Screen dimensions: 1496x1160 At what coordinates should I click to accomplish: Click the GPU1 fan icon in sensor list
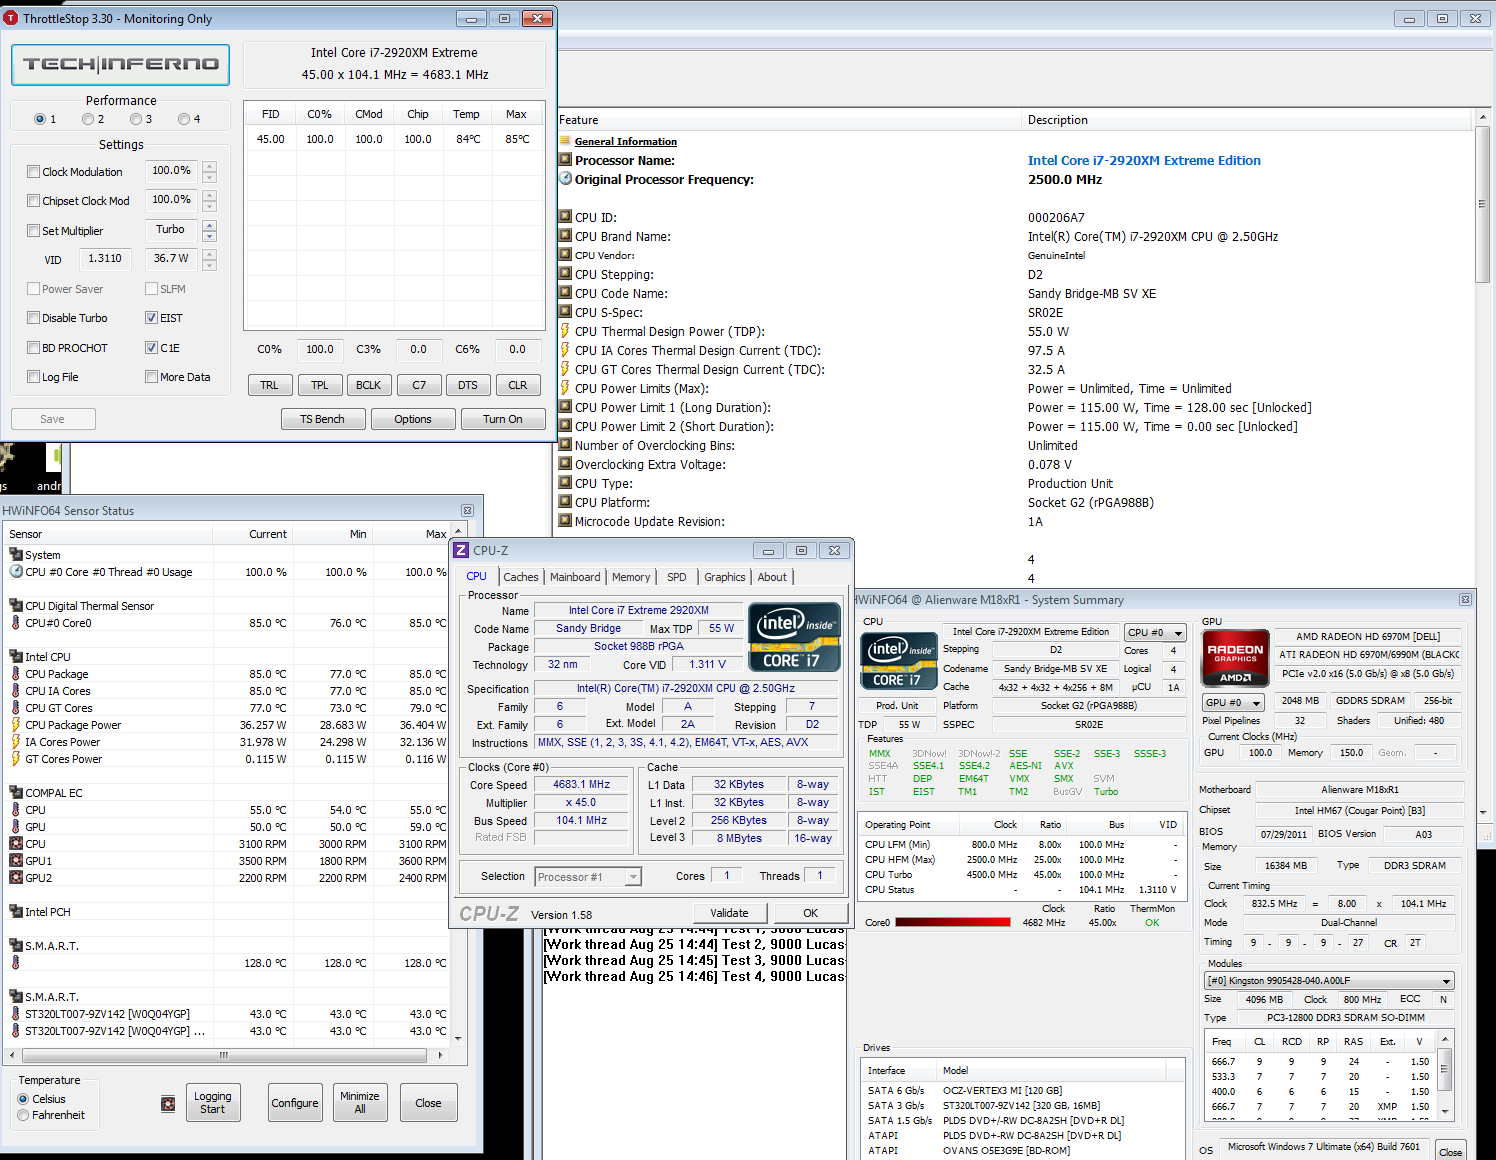pyautogui.click(x=16, y=861)
